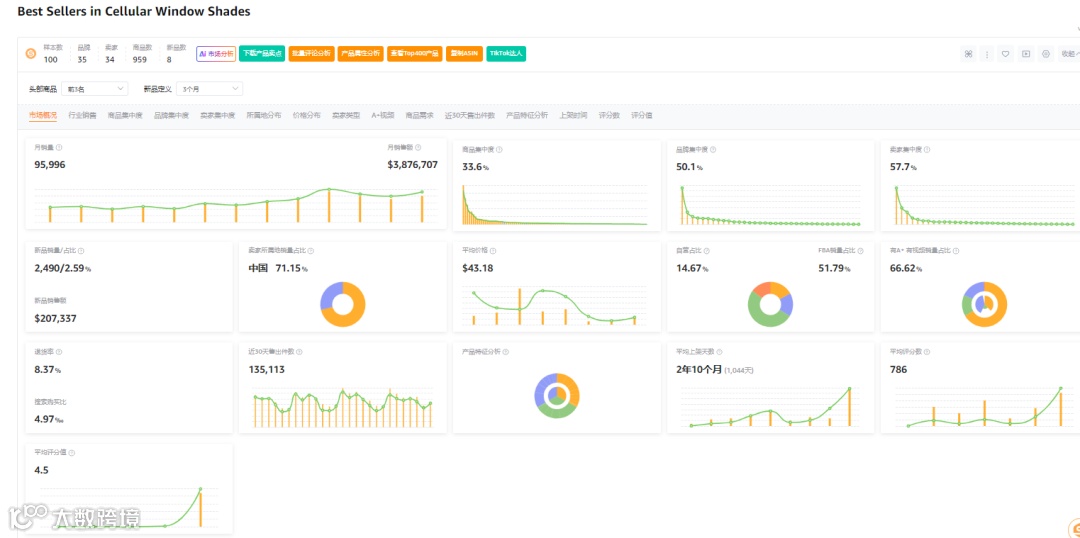This screenshot has height=538, width=1080.
Task: Click info icon beside 近30天售出件数
Action: (299, 351)
